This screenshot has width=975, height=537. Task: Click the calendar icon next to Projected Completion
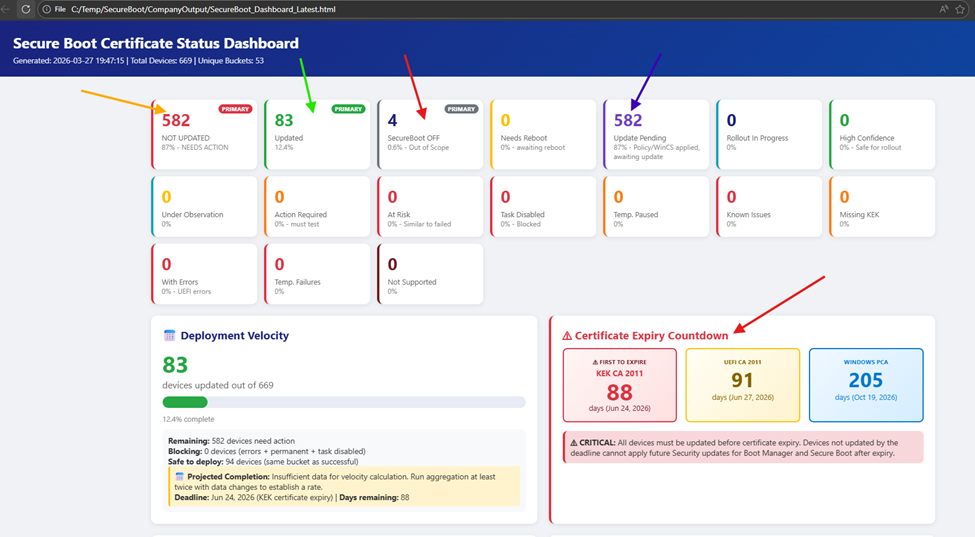[178, 477]
